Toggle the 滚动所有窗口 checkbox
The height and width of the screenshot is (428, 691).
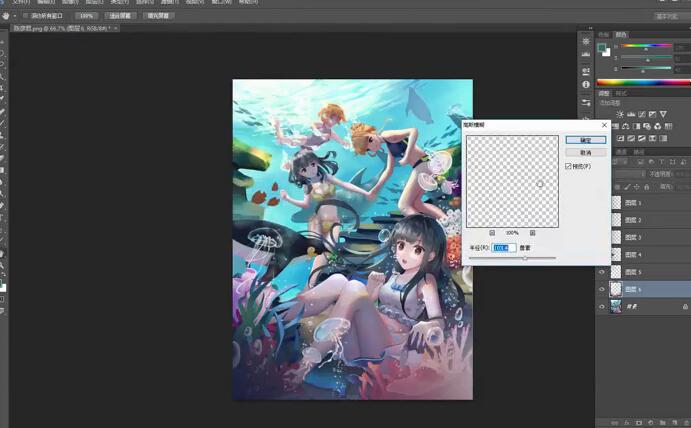tap(26, 16)
